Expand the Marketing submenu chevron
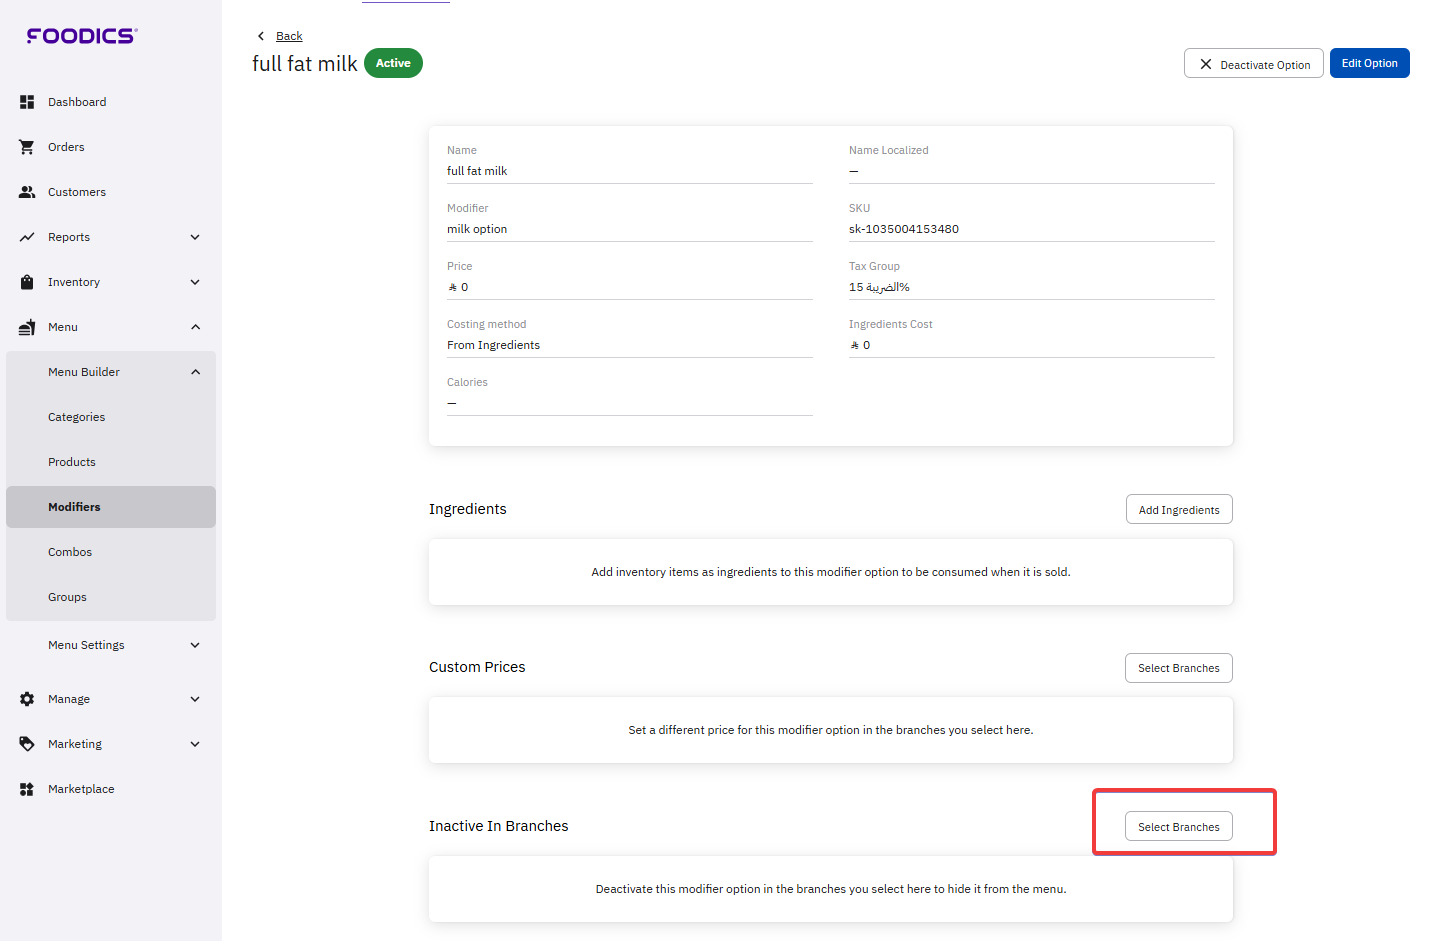Screen dimensions: 1432x941 (195, 744)
